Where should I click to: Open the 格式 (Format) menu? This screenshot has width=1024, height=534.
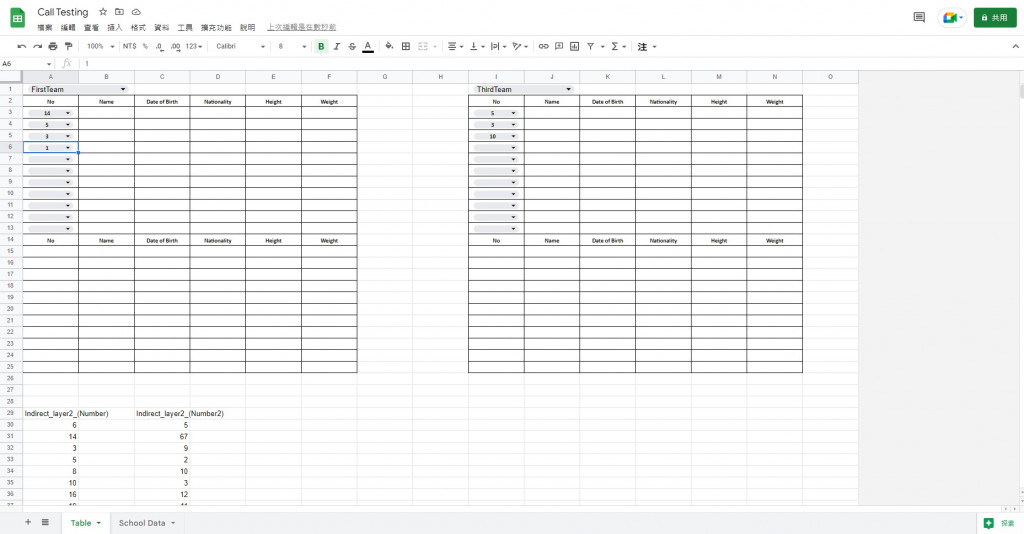(138, 27)
